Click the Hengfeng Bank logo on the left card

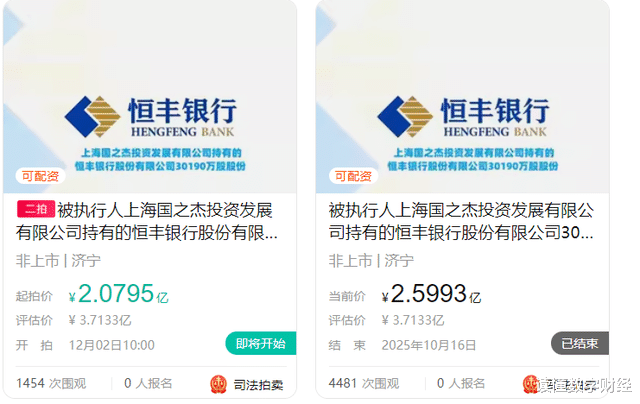[151, 117]
